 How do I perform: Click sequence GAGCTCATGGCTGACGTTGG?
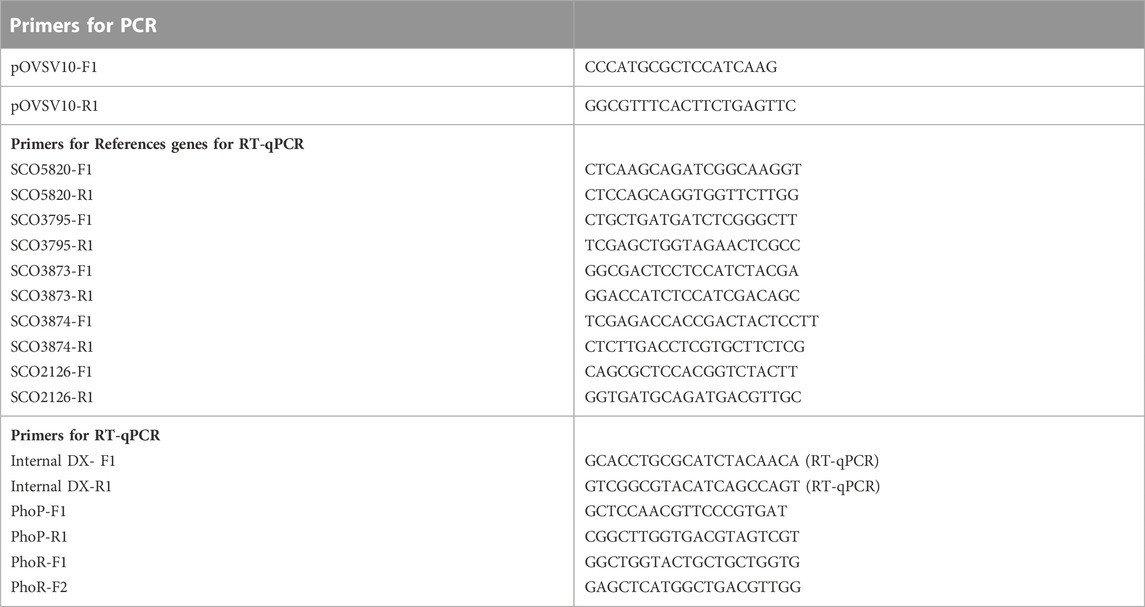point(693,587)
